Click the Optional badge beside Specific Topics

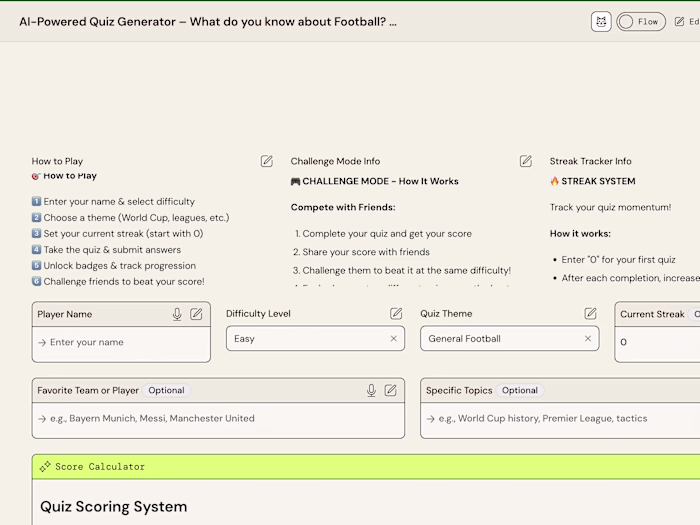tap(520, 390)
